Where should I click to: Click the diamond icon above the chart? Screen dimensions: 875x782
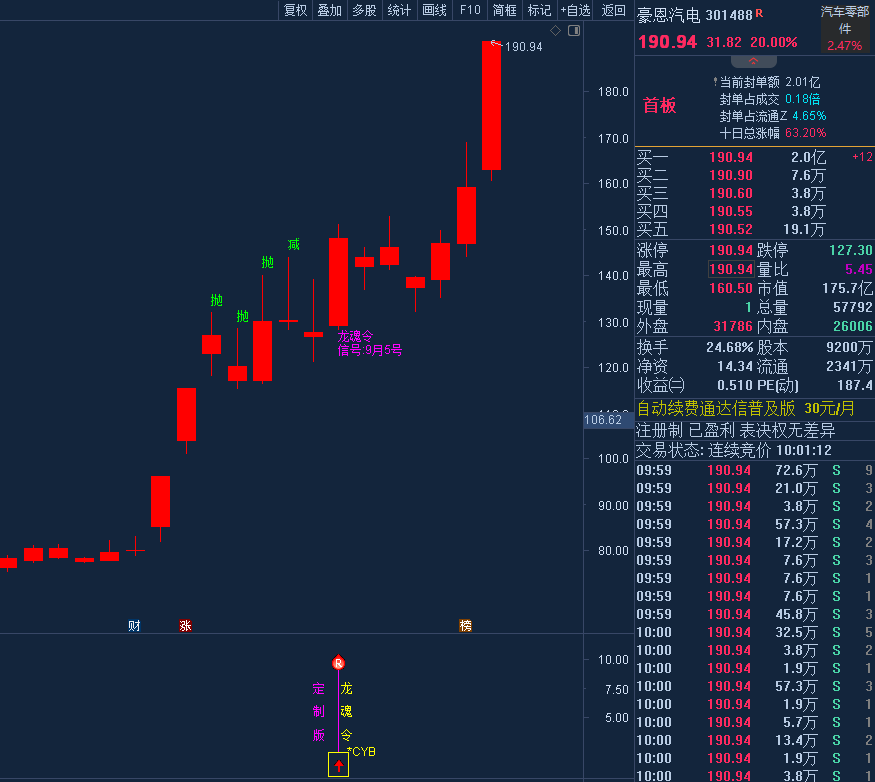tap(558, 30)
